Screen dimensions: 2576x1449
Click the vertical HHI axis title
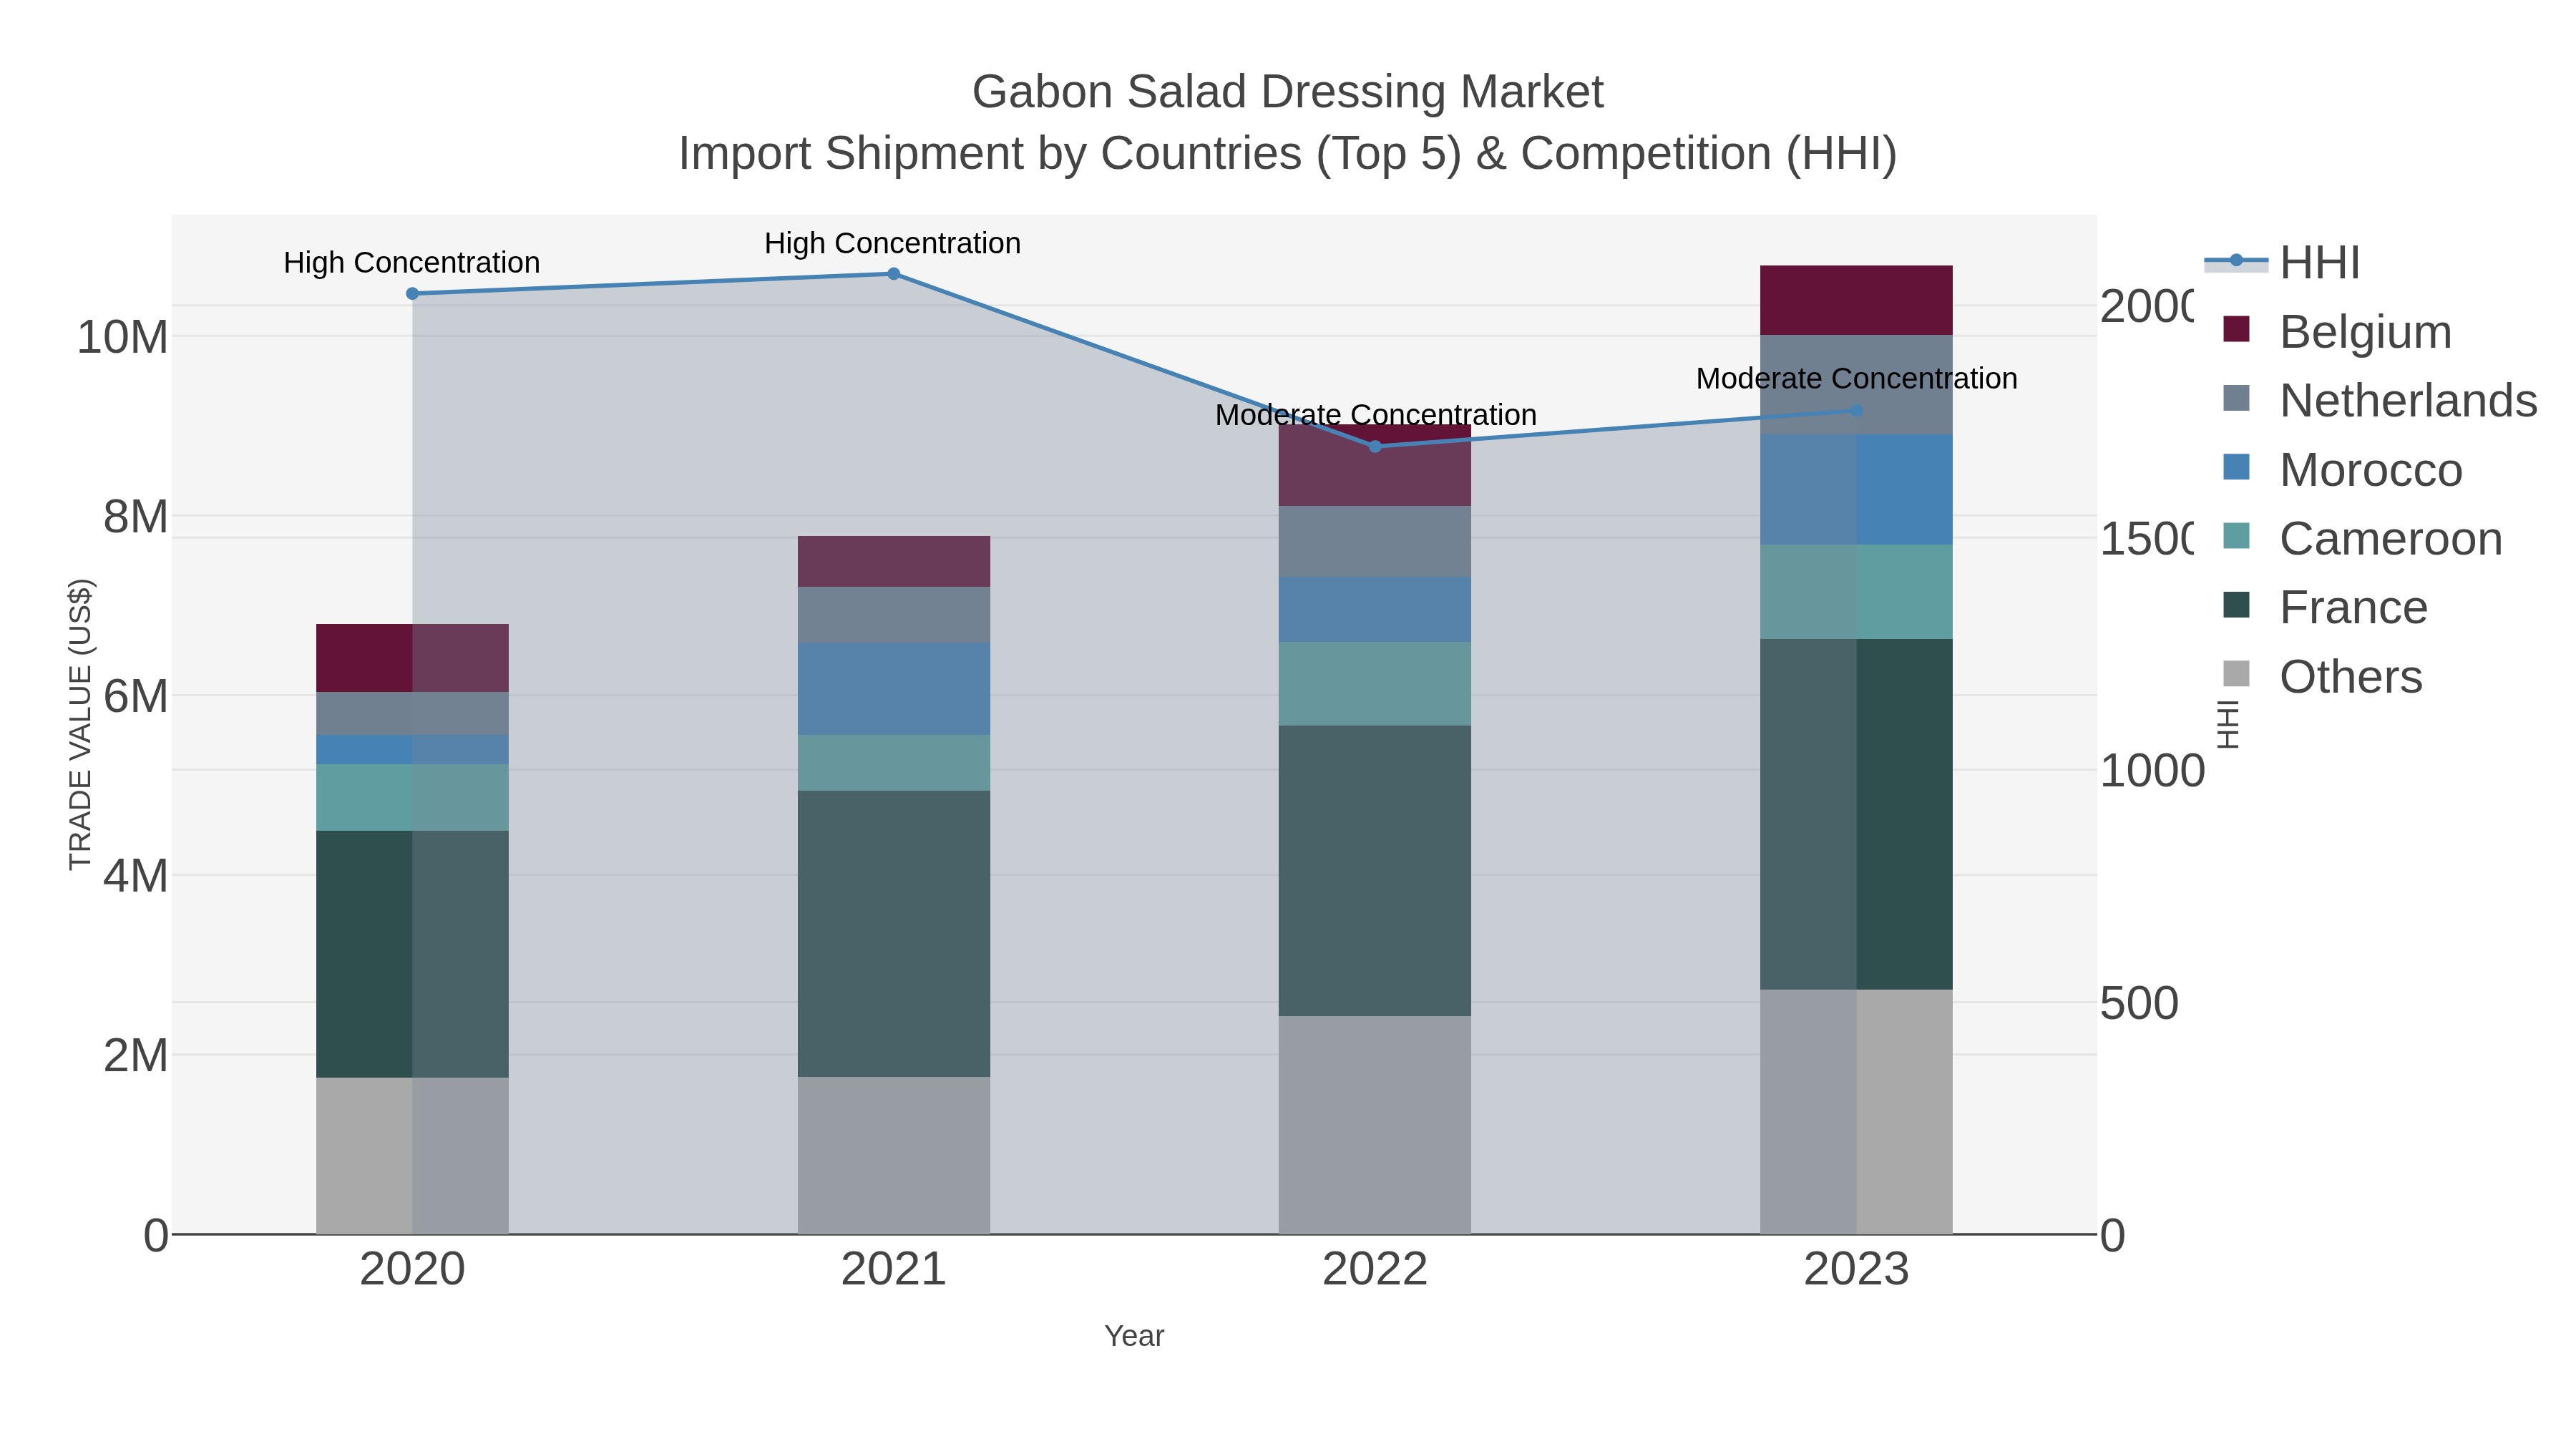click(2229, 725)
